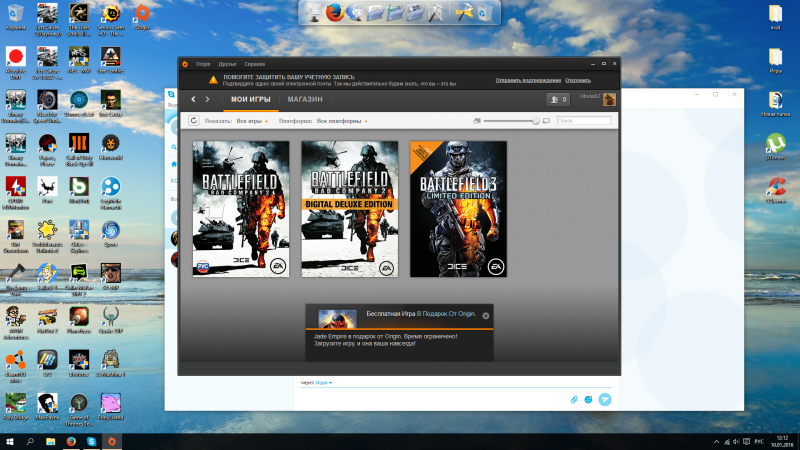
Task: Click the taskbar search magnifier
Action: tap(30, 441)
